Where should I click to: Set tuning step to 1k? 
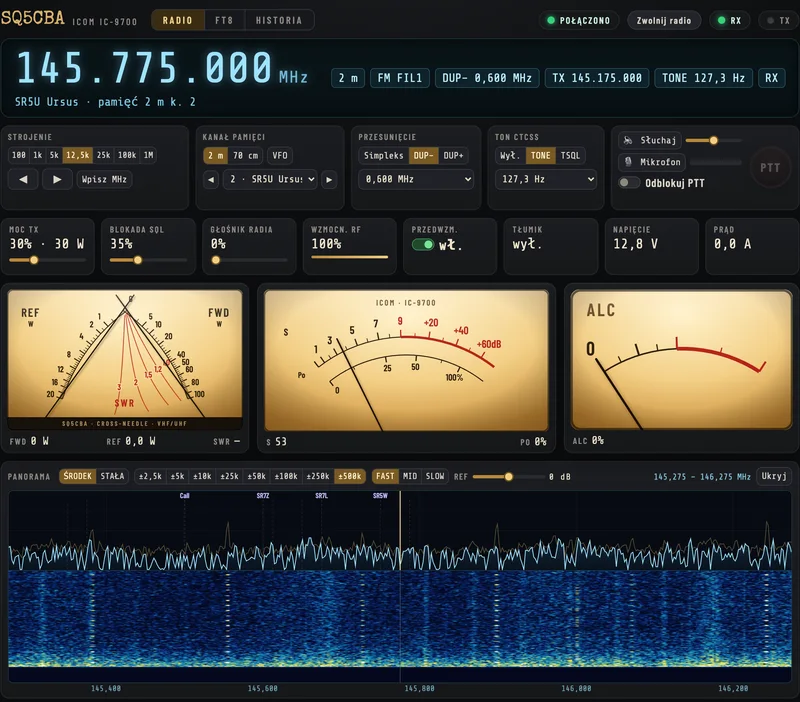tap(38, 155)
